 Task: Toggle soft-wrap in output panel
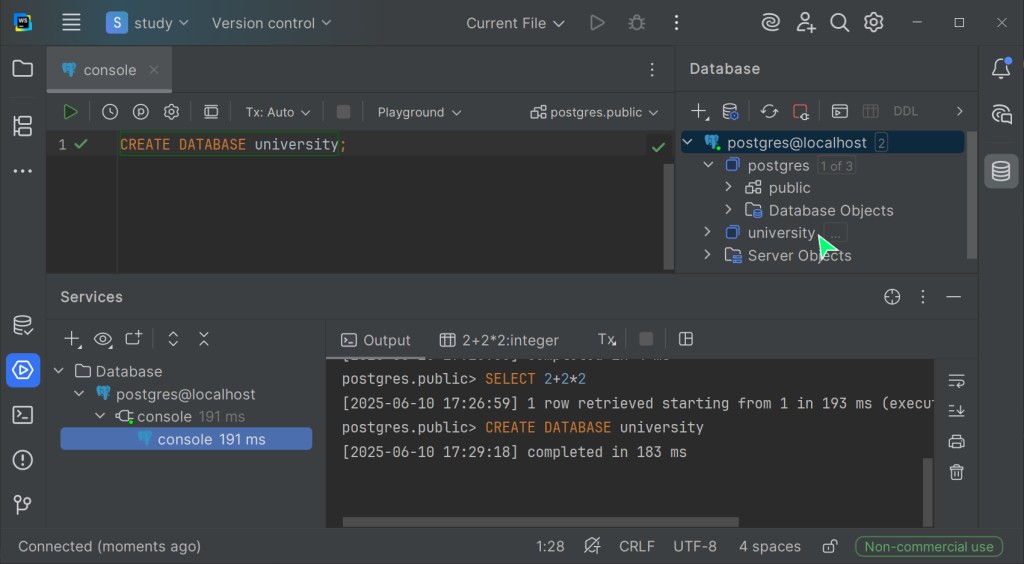click(956, 380)
